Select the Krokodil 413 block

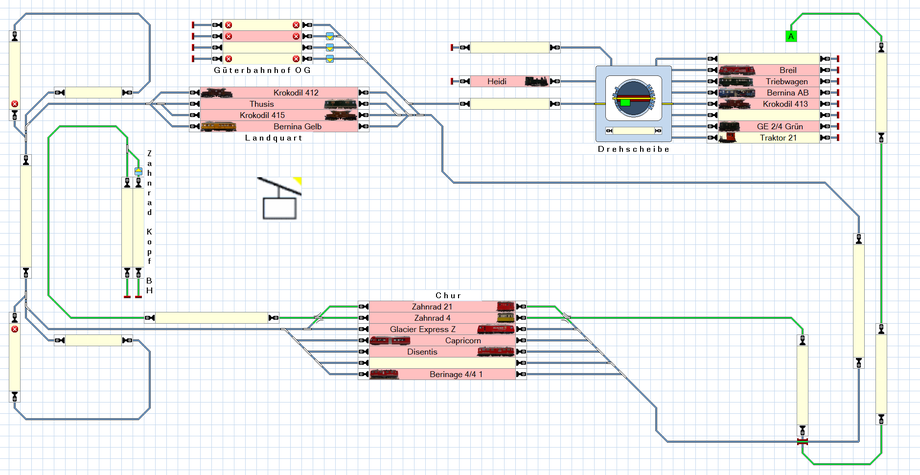[x=769, y=104]
